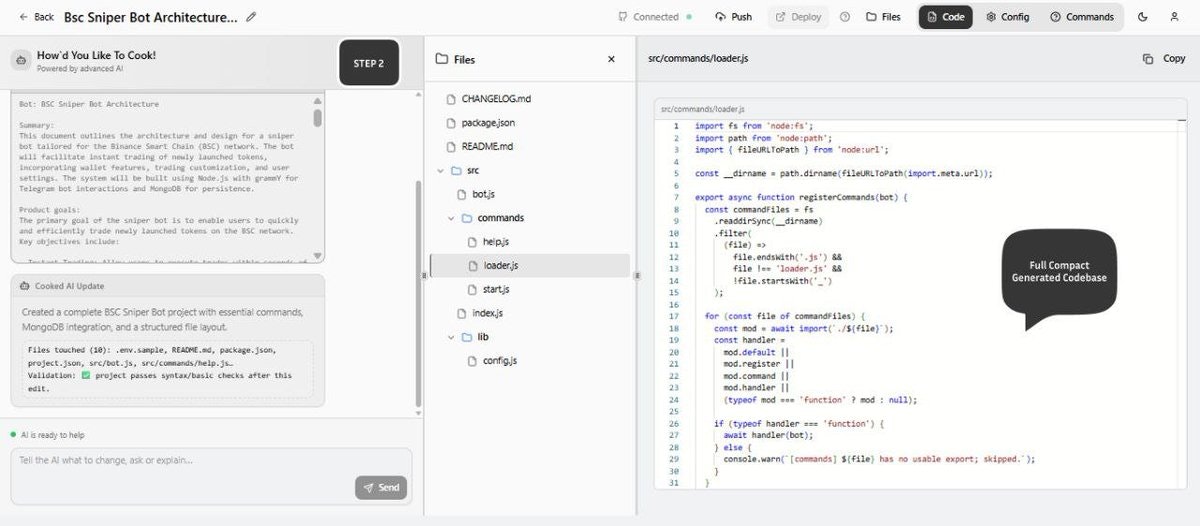This screenshot has height=526, width=1200.
Task: Collapse the lib folder chevron
Action: pos(451,338)
